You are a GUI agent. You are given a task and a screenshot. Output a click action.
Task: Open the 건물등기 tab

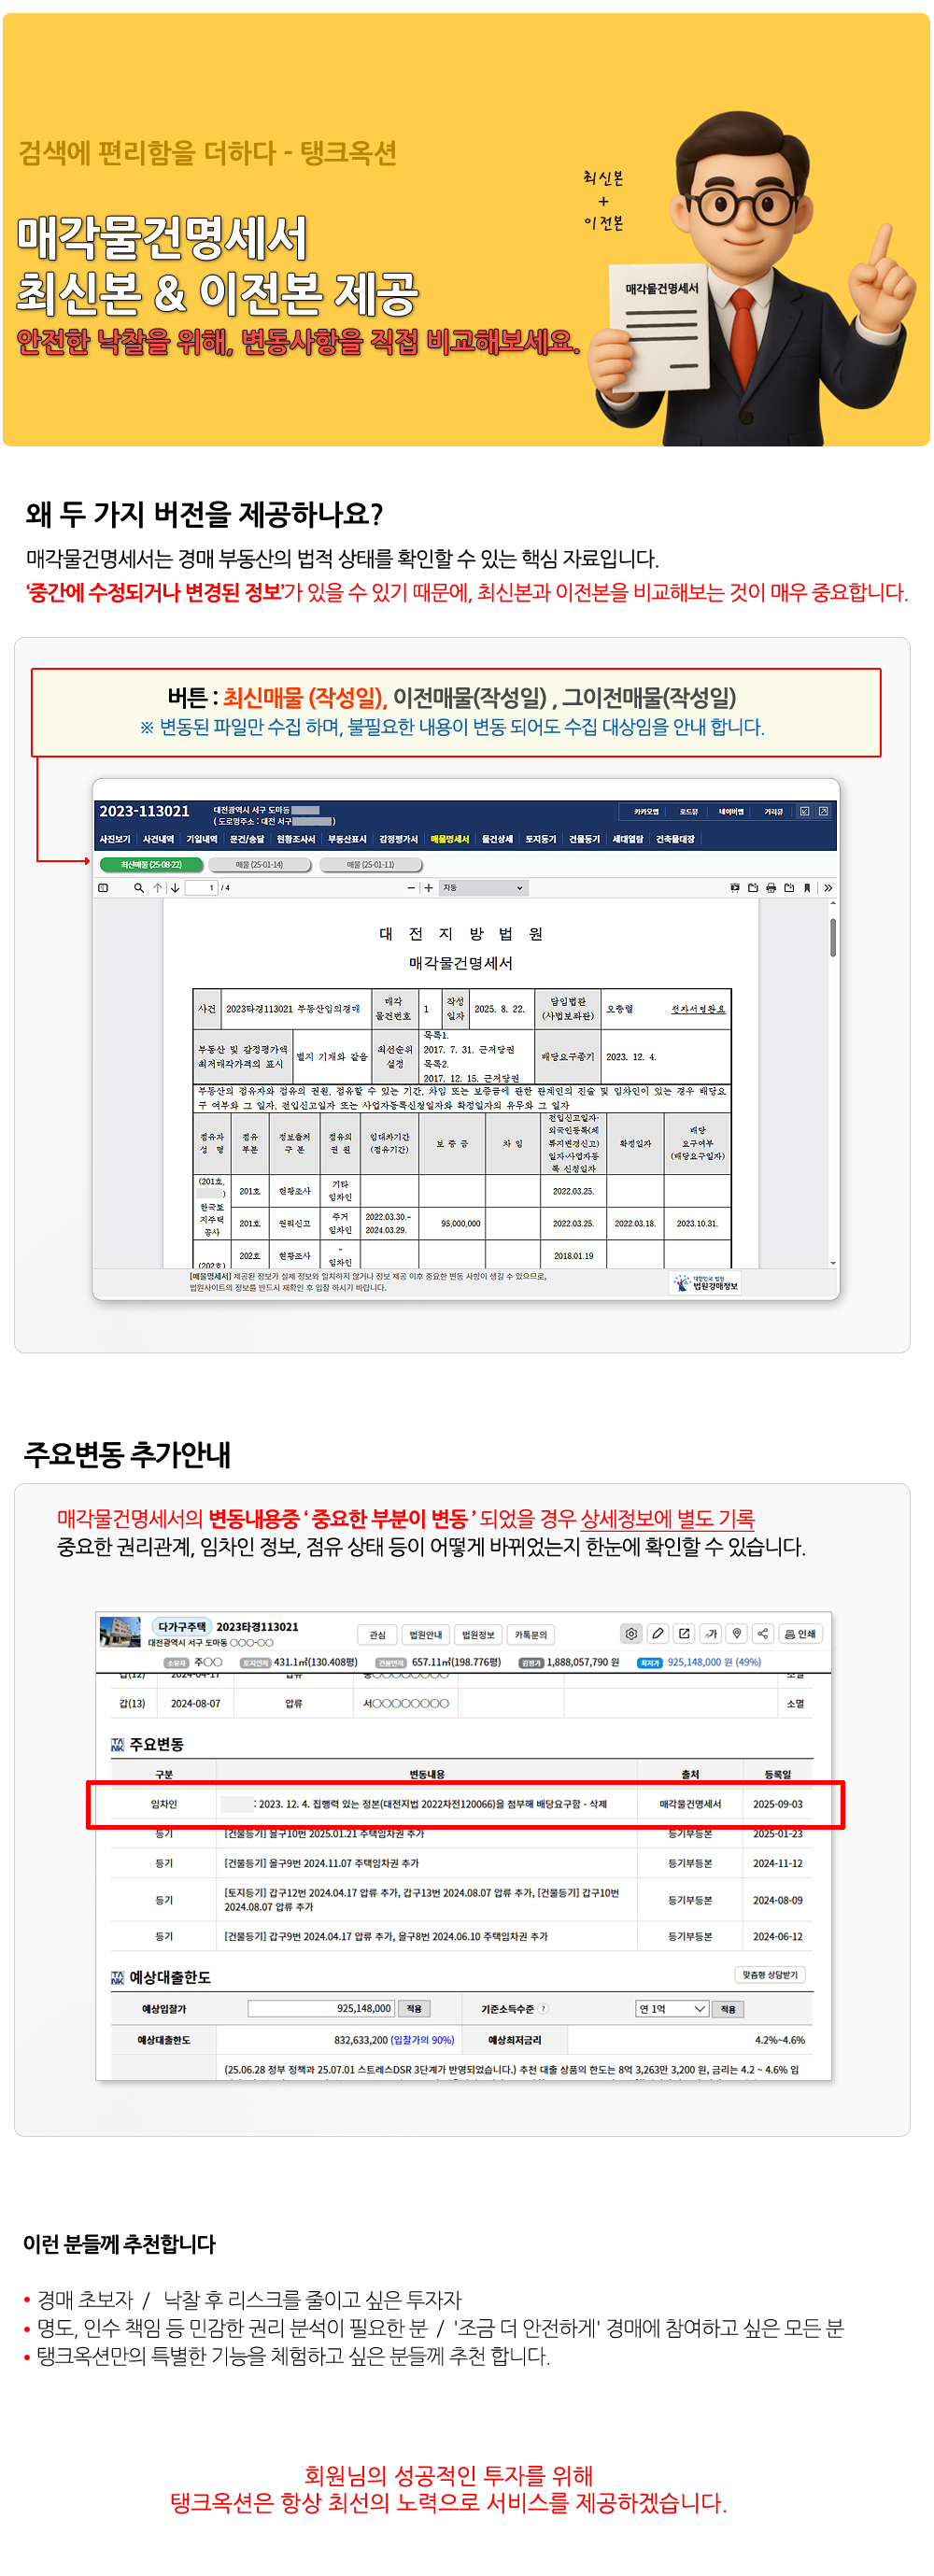tap(584, 840)
